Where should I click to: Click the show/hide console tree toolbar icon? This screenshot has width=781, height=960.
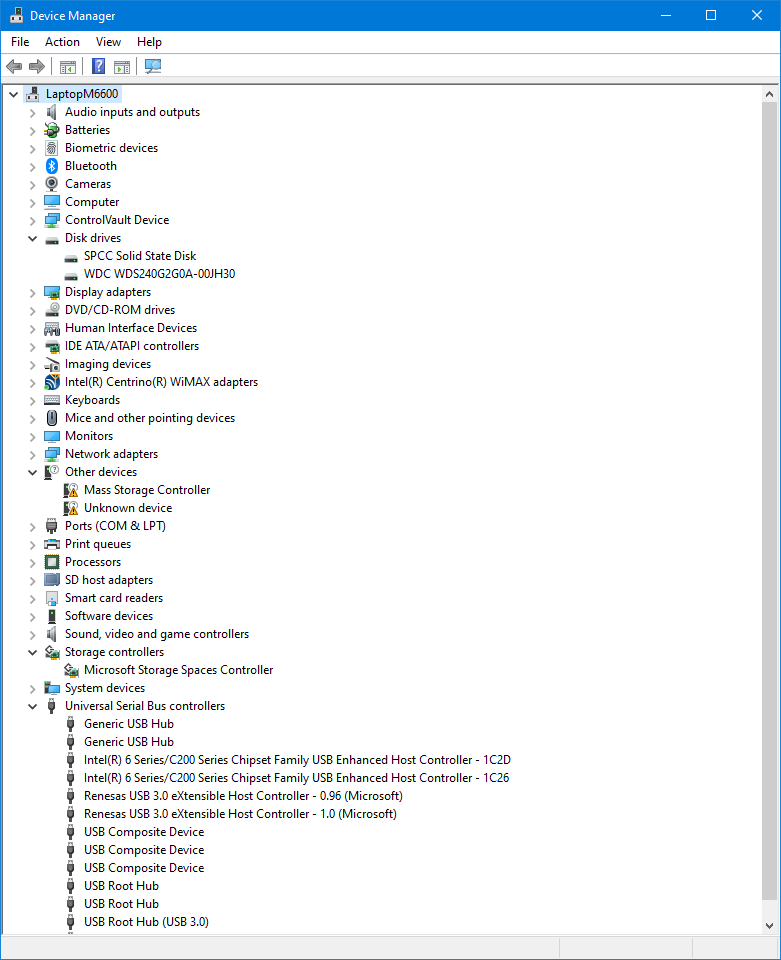click(68, 66)
